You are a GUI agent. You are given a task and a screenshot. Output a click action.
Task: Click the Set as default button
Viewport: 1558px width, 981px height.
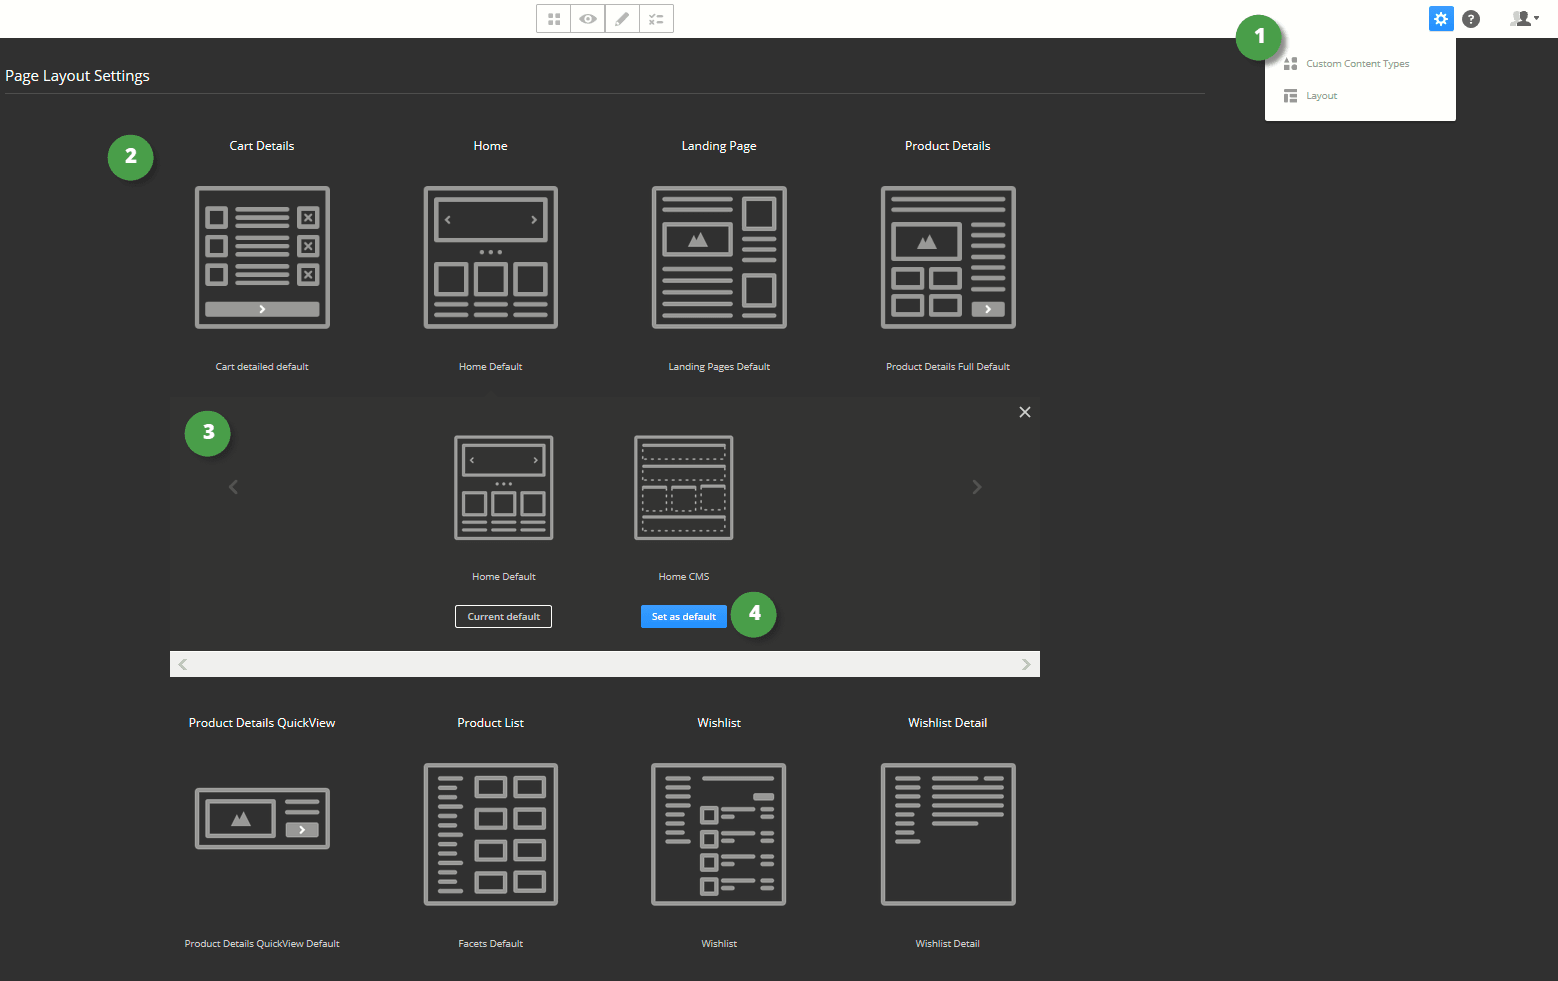(x=684, y=617)
